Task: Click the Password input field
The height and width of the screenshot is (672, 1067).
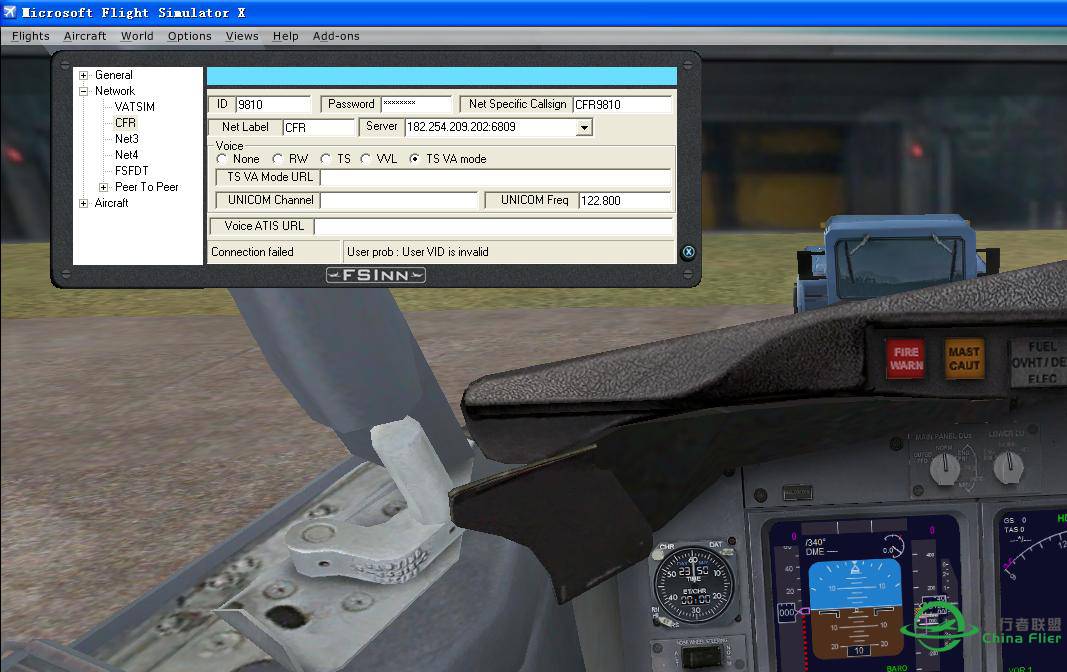Action: (x=416, y=104)
